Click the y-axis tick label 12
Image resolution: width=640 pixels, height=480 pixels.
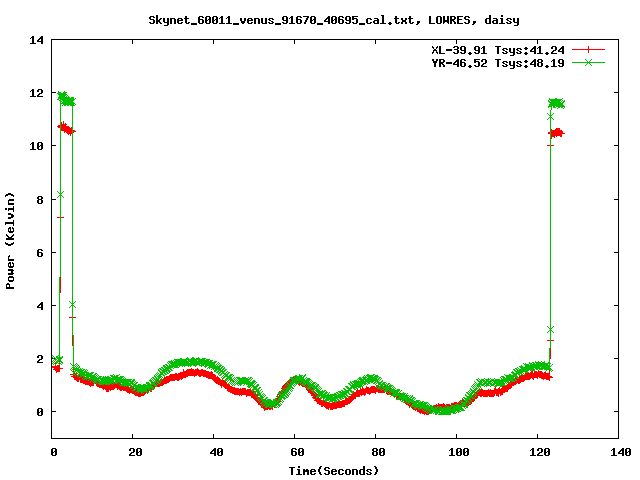[x=36, y=93]
